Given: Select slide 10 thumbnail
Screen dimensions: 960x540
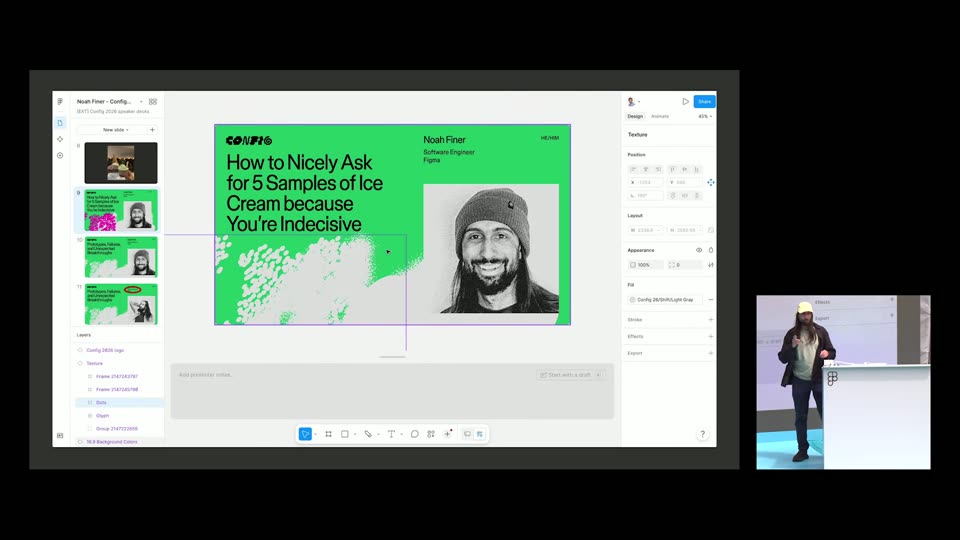Looking at the screenshot, I should pos(121,257).
